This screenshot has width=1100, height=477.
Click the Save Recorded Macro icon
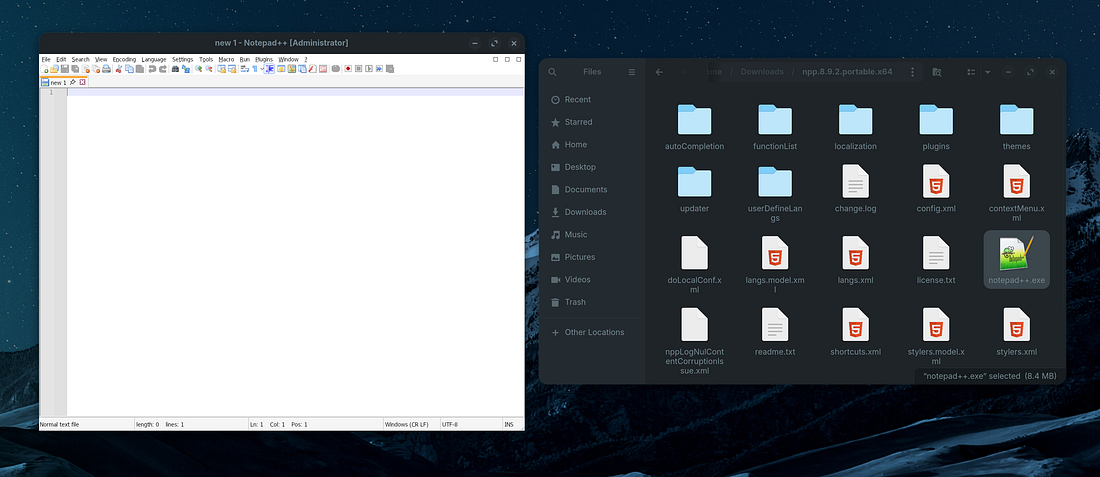[x=389, y=69]
